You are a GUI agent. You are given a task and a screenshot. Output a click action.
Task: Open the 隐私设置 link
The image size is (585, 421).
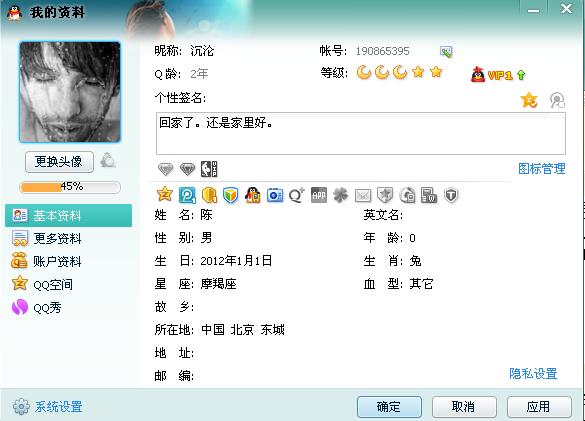click(x=533, y=374)
